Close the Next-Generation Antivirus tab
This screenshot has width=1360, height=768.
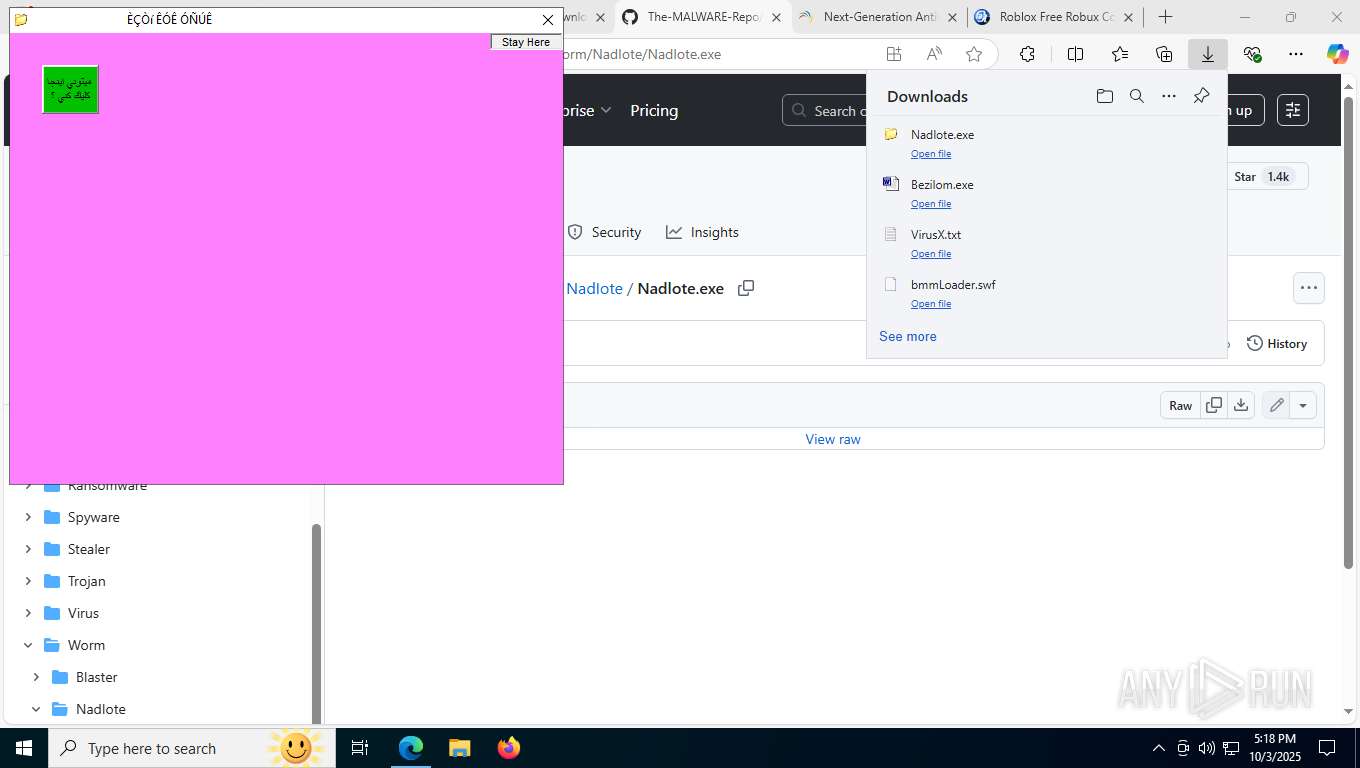(x=952, y=17)
